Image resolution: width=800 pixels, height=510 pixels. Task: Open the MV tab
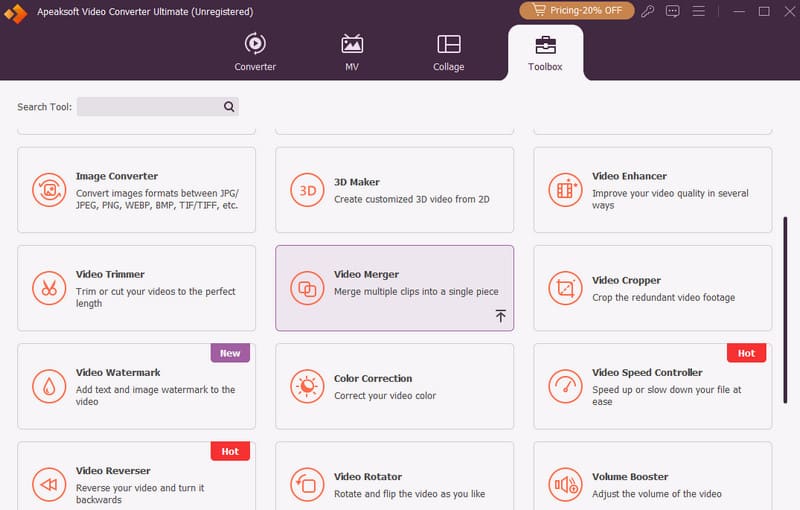click(352, 53)
